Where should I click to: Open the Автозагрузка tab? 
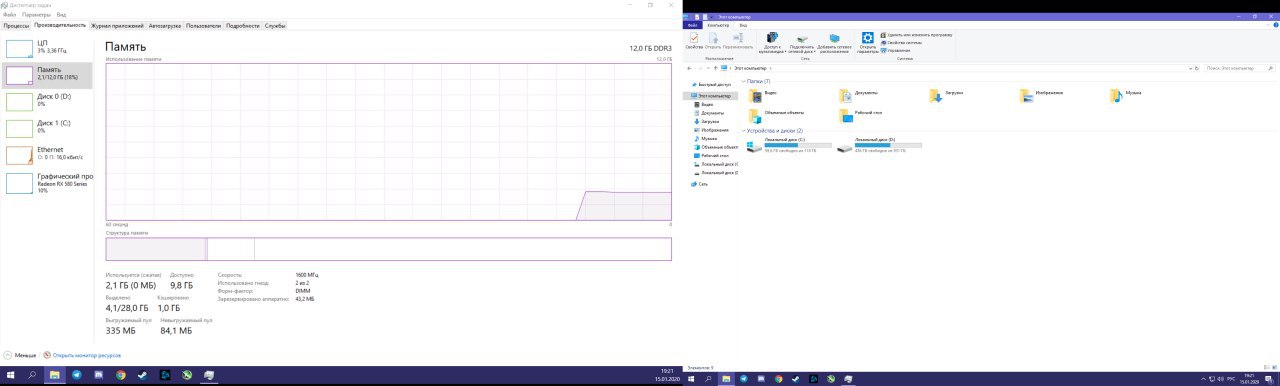[164, 25]
